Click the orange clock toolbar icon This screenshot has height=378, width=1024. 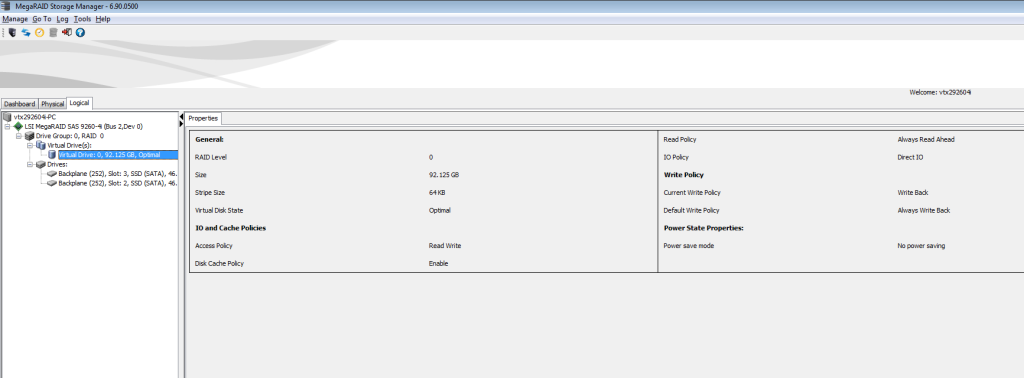pos(40,32)
